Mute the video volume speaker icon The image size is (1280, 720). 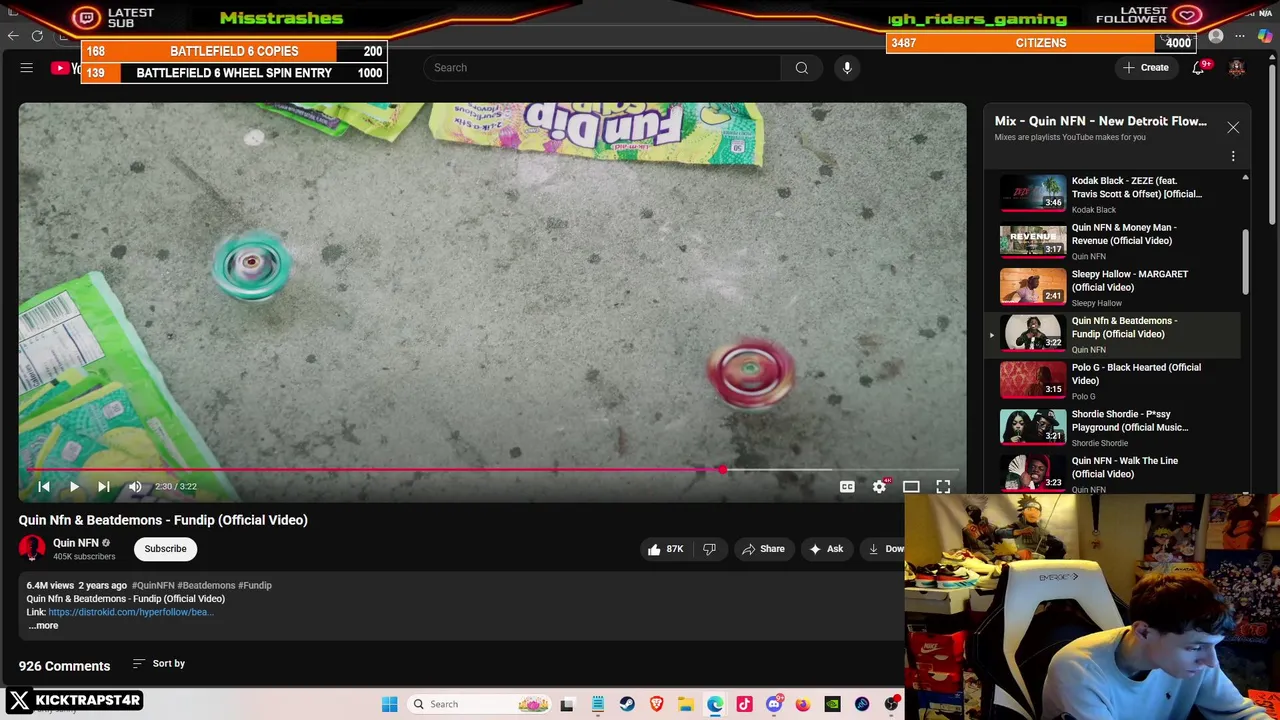point(135,487)
